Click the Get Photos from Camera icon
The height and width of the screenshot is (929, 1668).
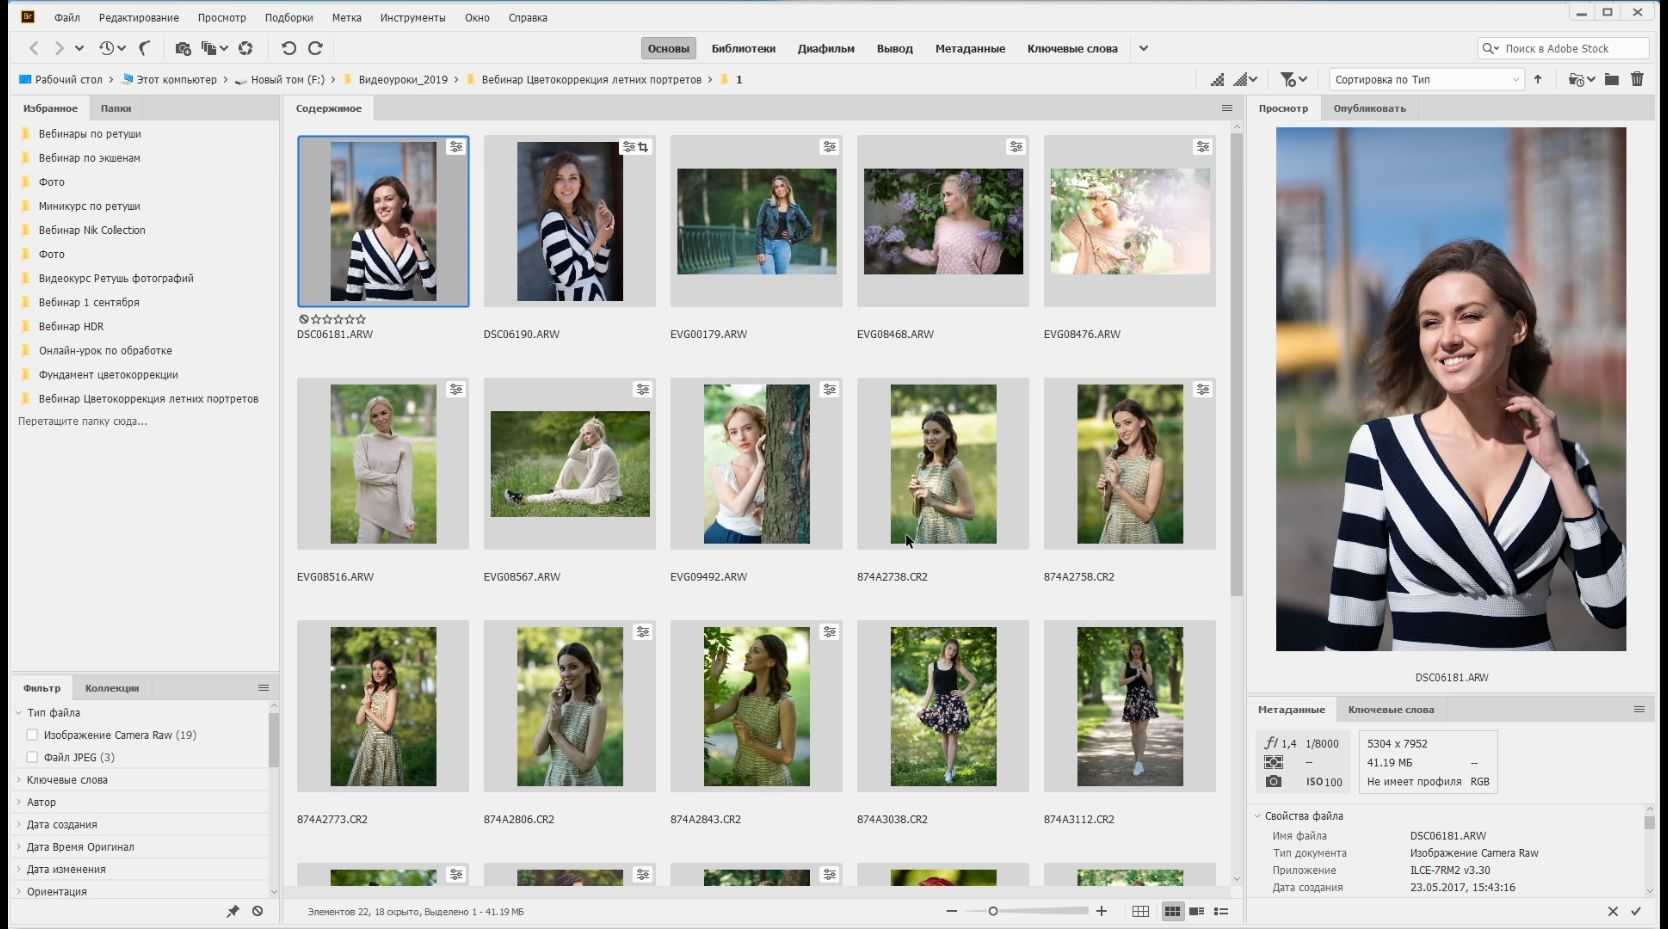tap(183, 48)
